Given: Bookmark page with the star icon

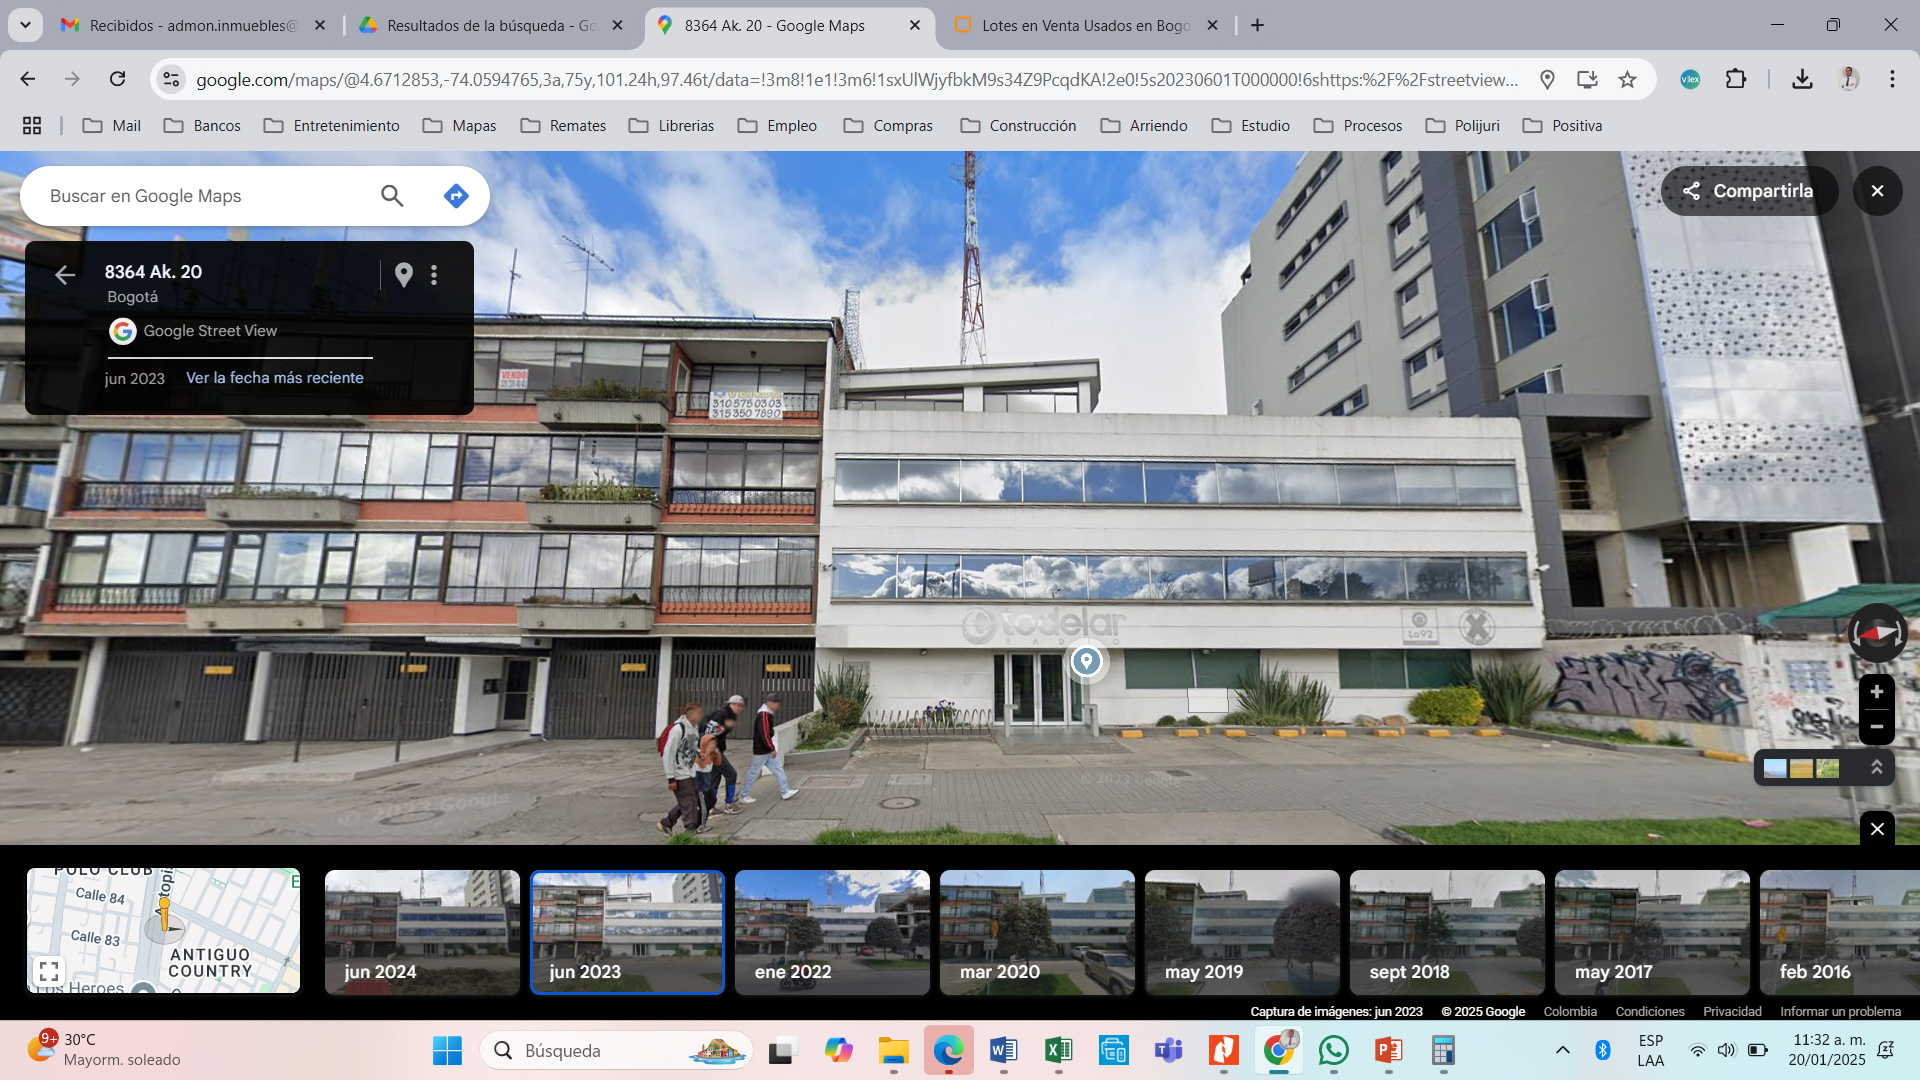Looking at the screenshot, I should pos(1628,79).
